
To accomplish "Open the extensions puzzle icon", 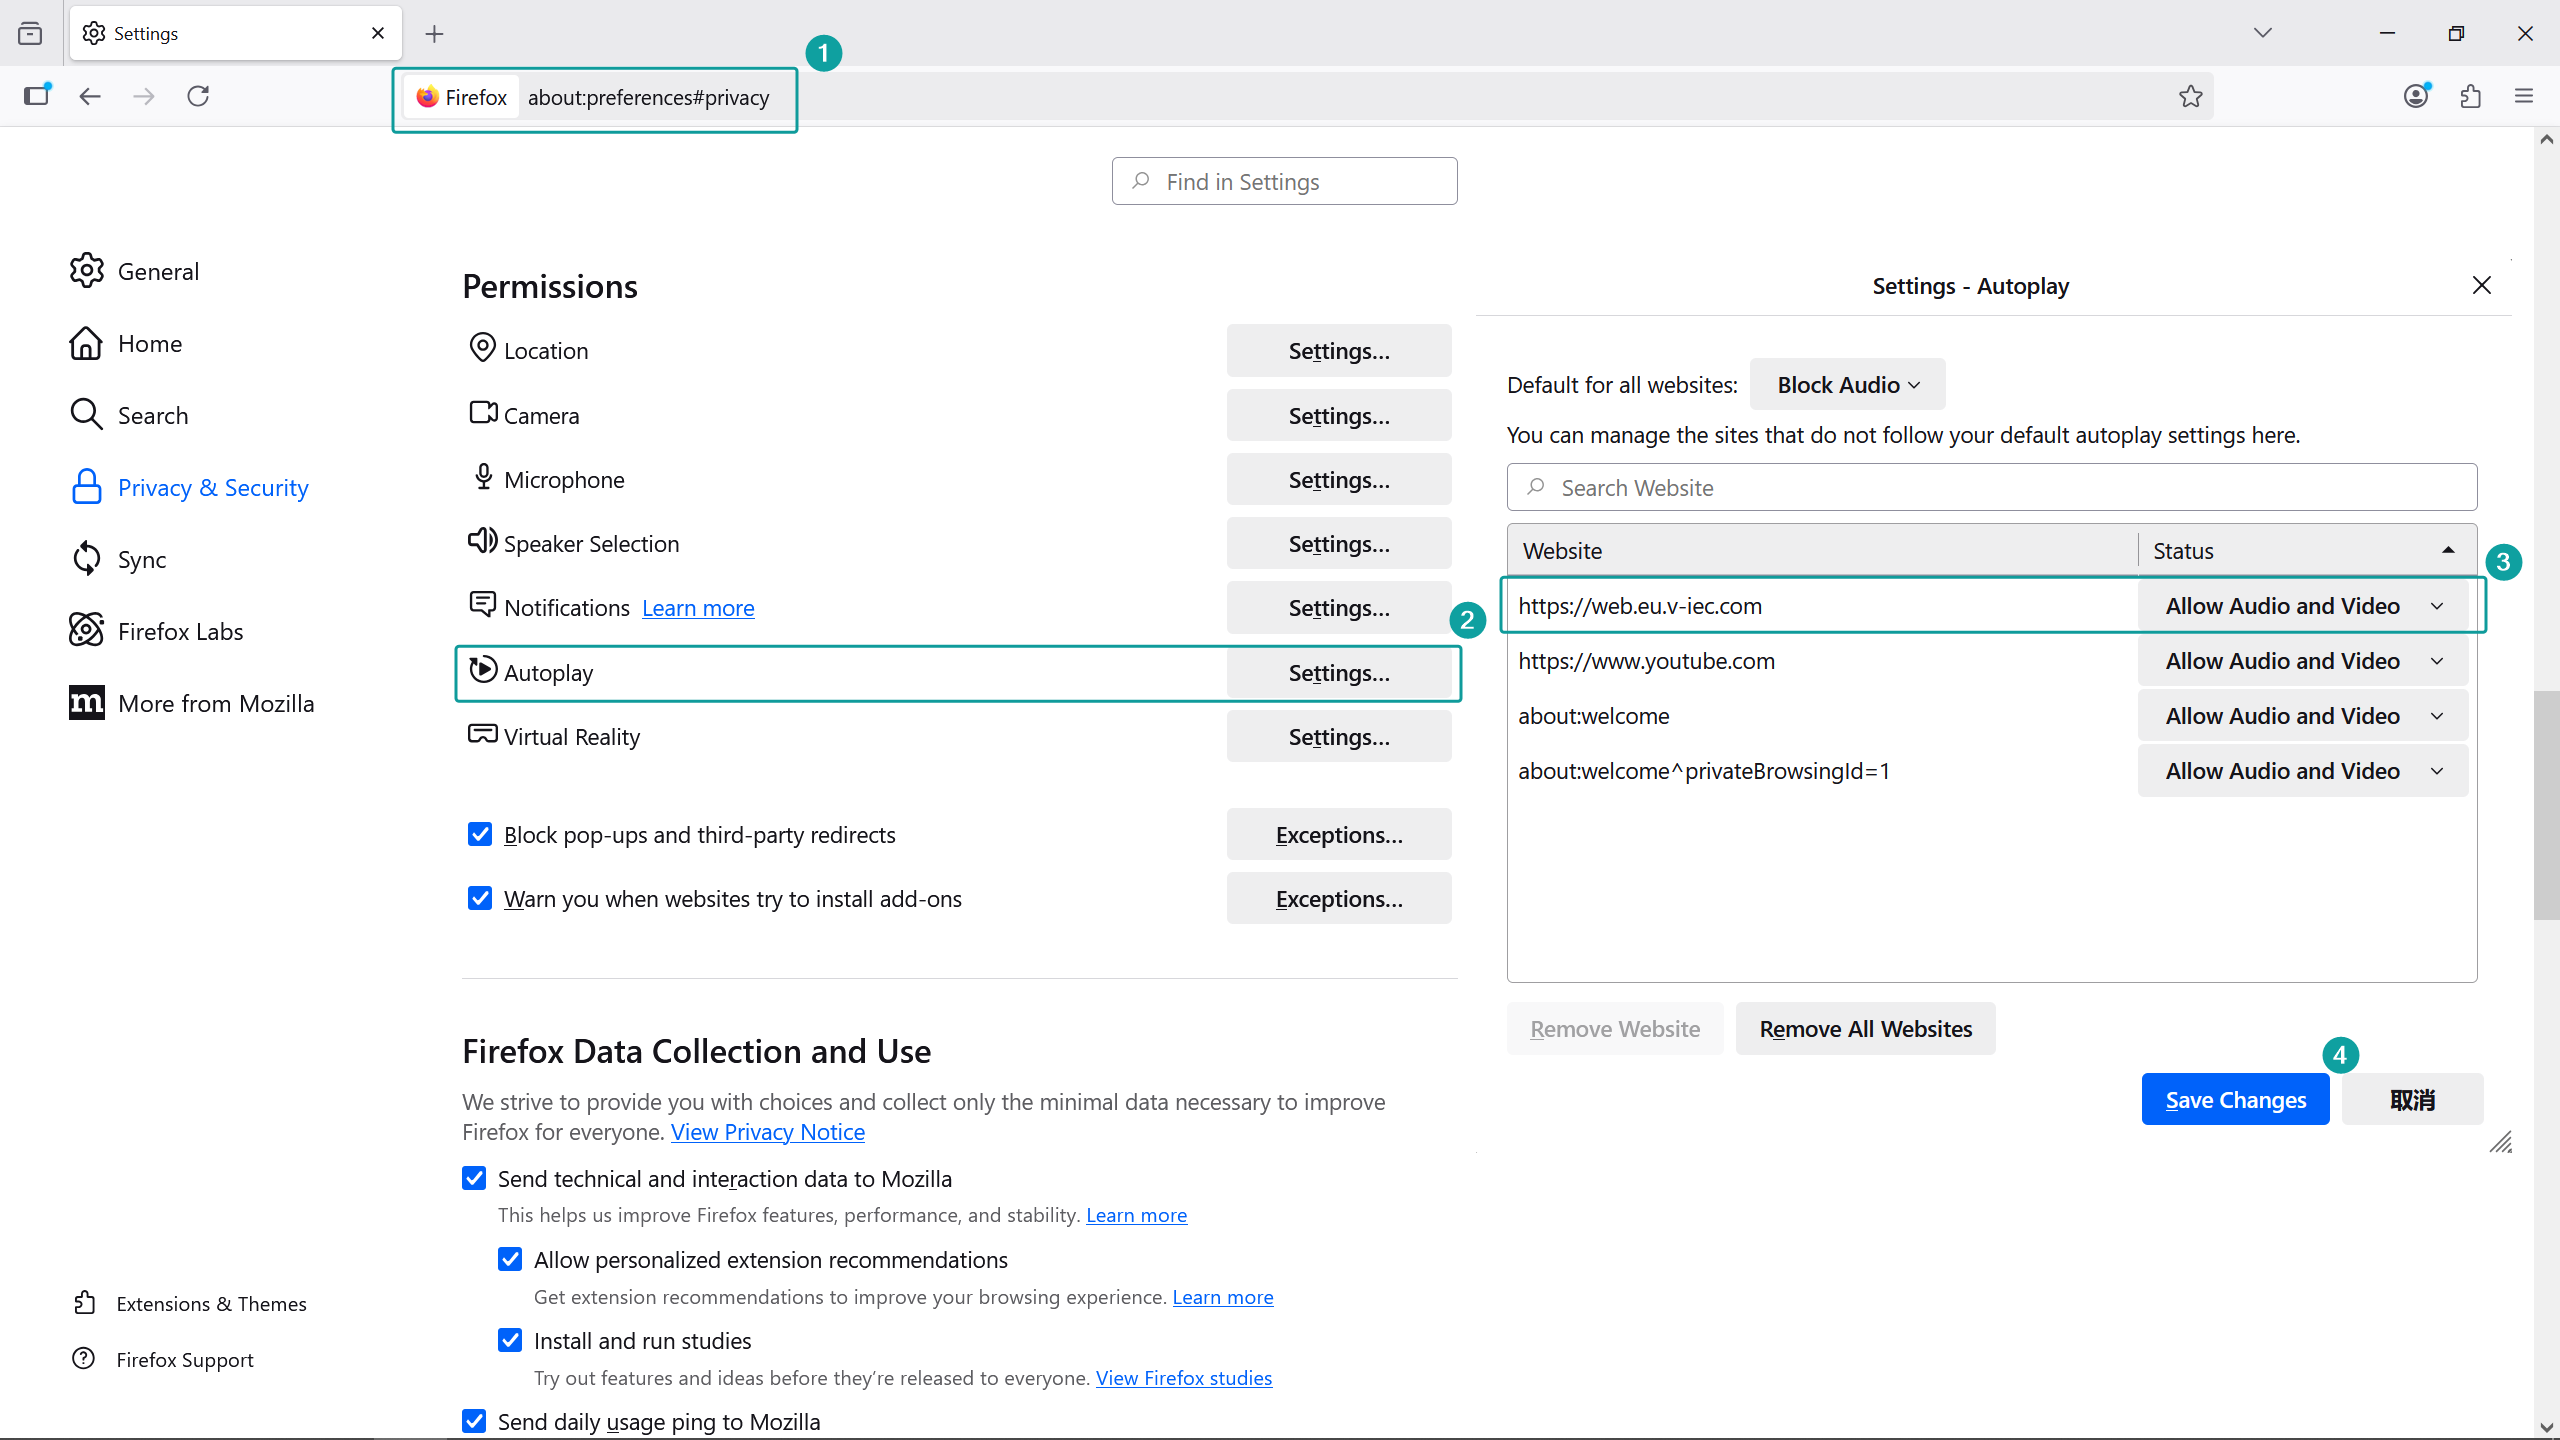I will pos(2470,96).
